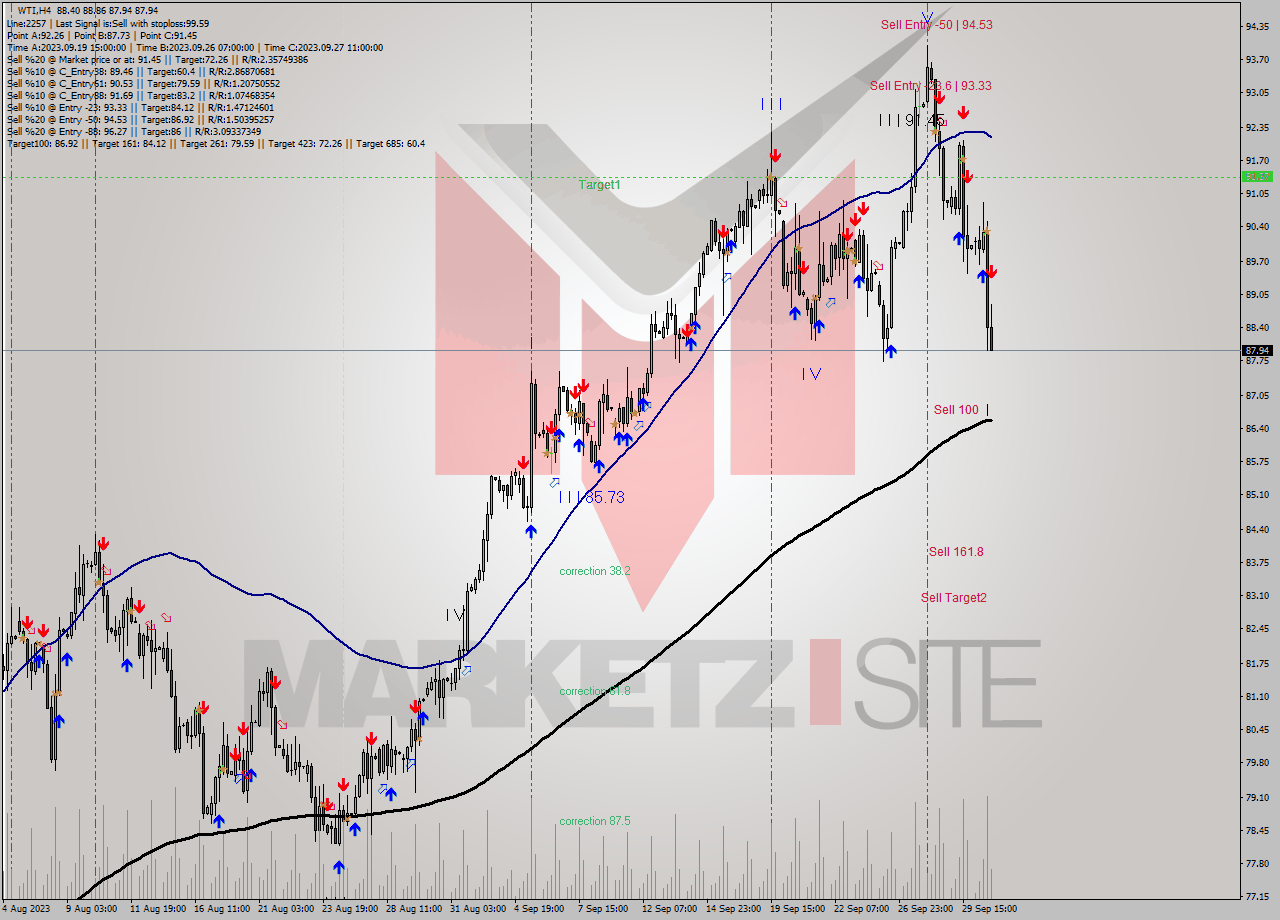Viewport: 1280px width, 920px height.
Task: Click the green price tag on the price axis
Action: 1257,177
